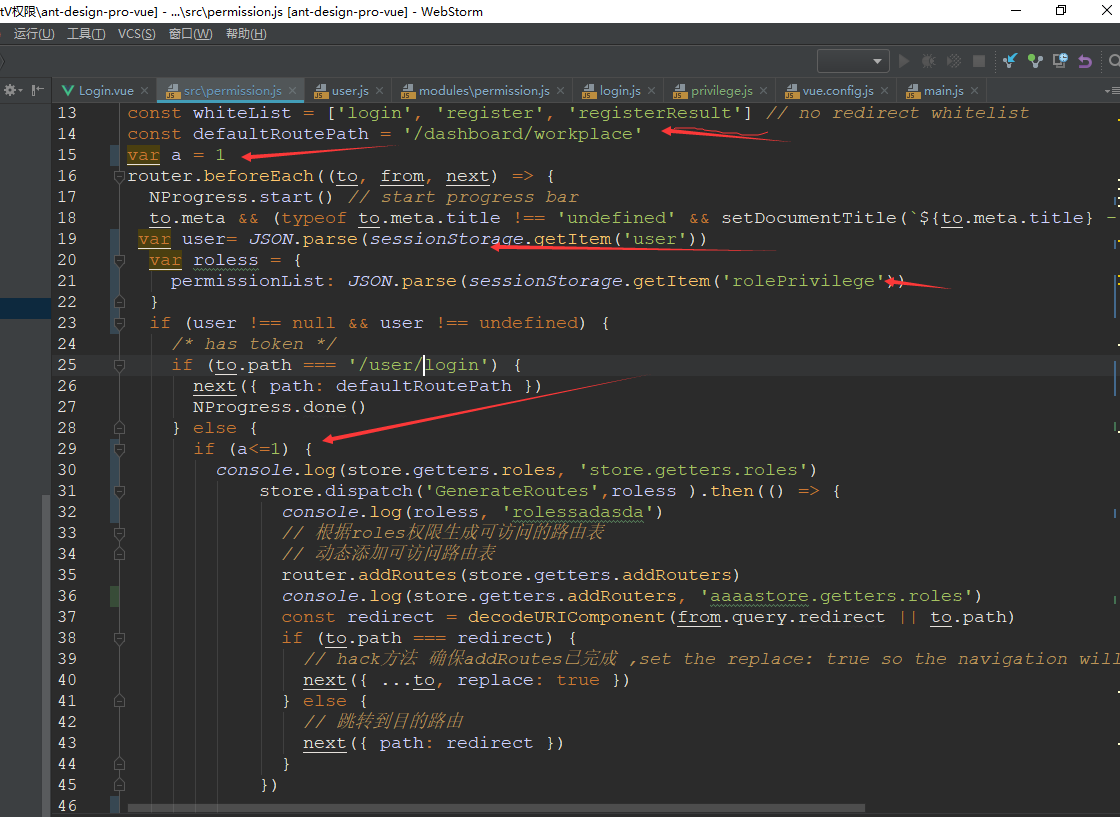Click 'rolePrivilege' string on line 21
The height and width of the screenshot is (817, 1120).
coord(804,281)
